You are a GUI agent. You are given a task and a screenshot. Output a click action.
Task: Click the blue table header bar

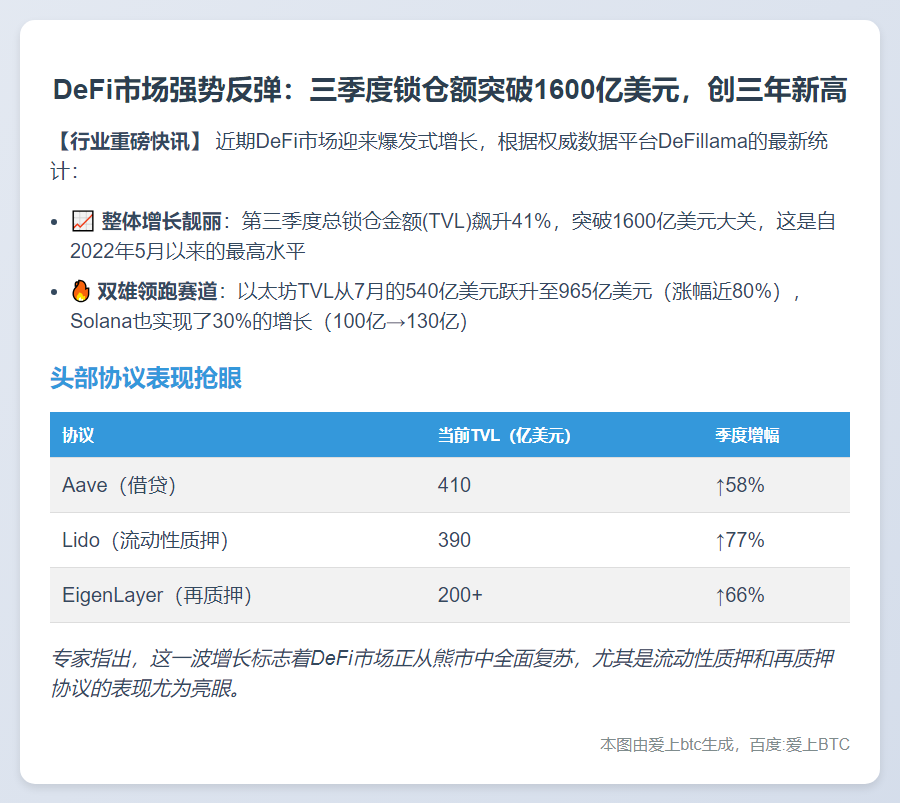coord(450,435)
